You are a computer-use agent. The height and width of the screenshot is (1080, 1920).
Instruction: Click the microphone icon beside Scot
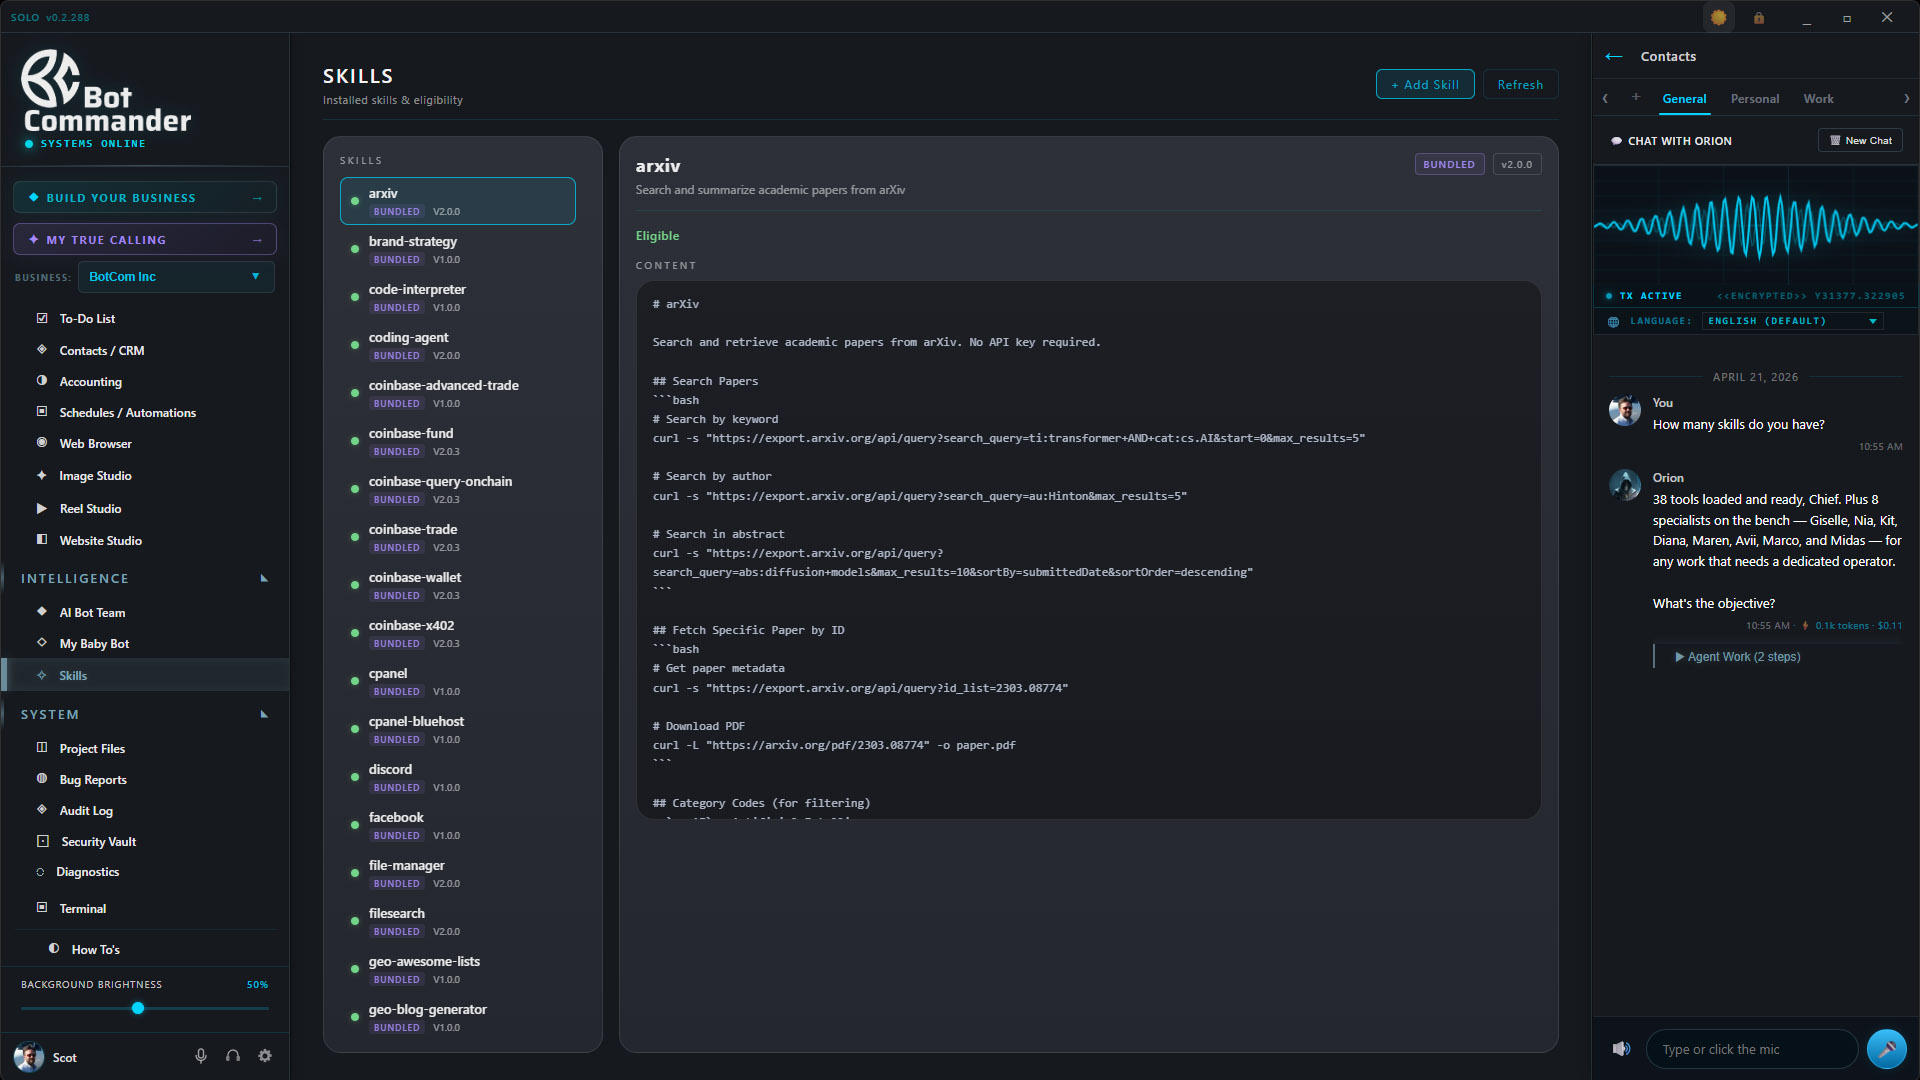pyautogui.click(x=201, y=1056)
